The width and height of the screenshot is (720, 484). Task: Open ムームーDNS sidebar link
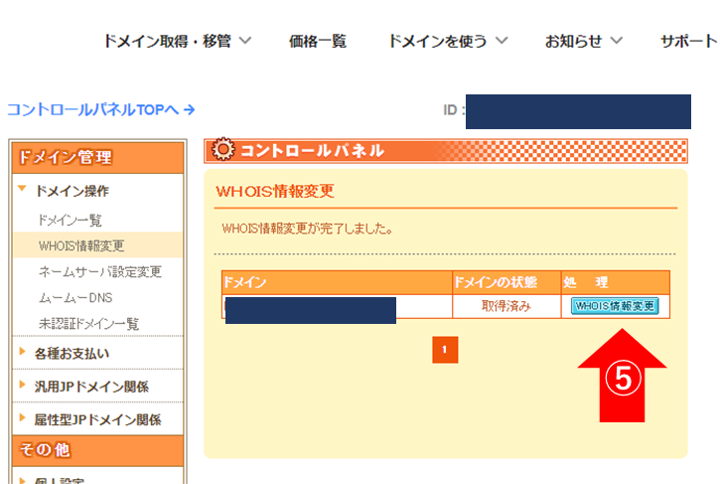[x=76, y=298]
